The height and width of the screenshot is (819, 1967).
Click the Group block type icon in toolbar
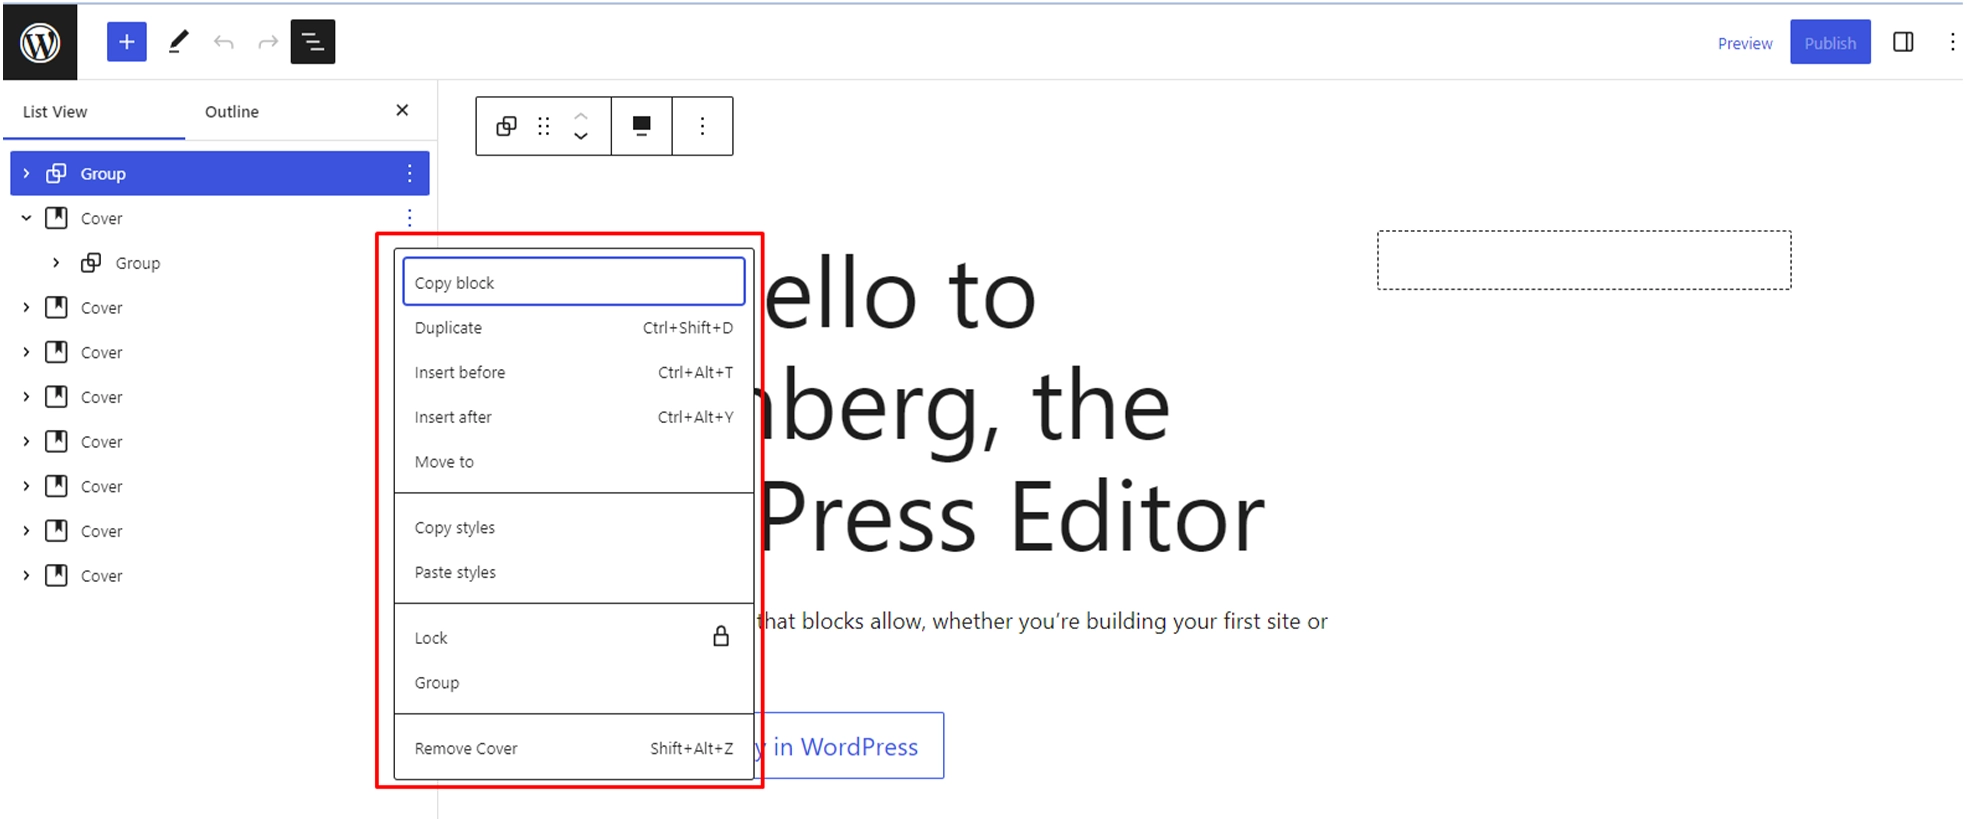(x=507, y=126)
